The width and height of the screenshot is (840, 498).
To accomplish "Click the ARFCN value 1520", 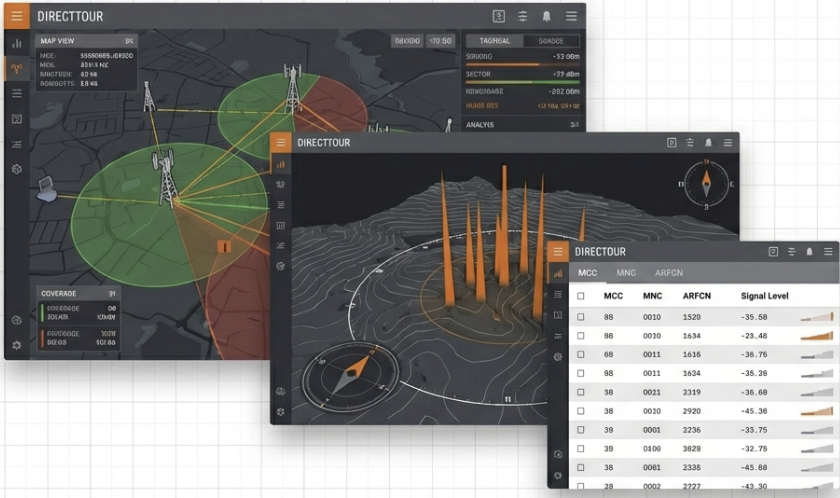I will [x=692, y=317].
